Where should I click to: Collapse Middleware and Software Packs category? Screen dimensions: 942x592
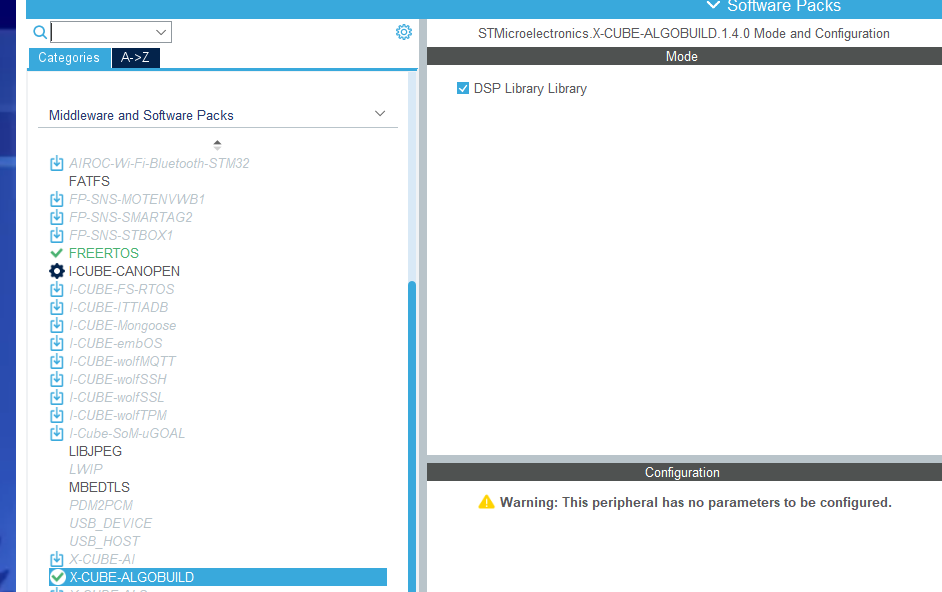click(x=380, y=114)
